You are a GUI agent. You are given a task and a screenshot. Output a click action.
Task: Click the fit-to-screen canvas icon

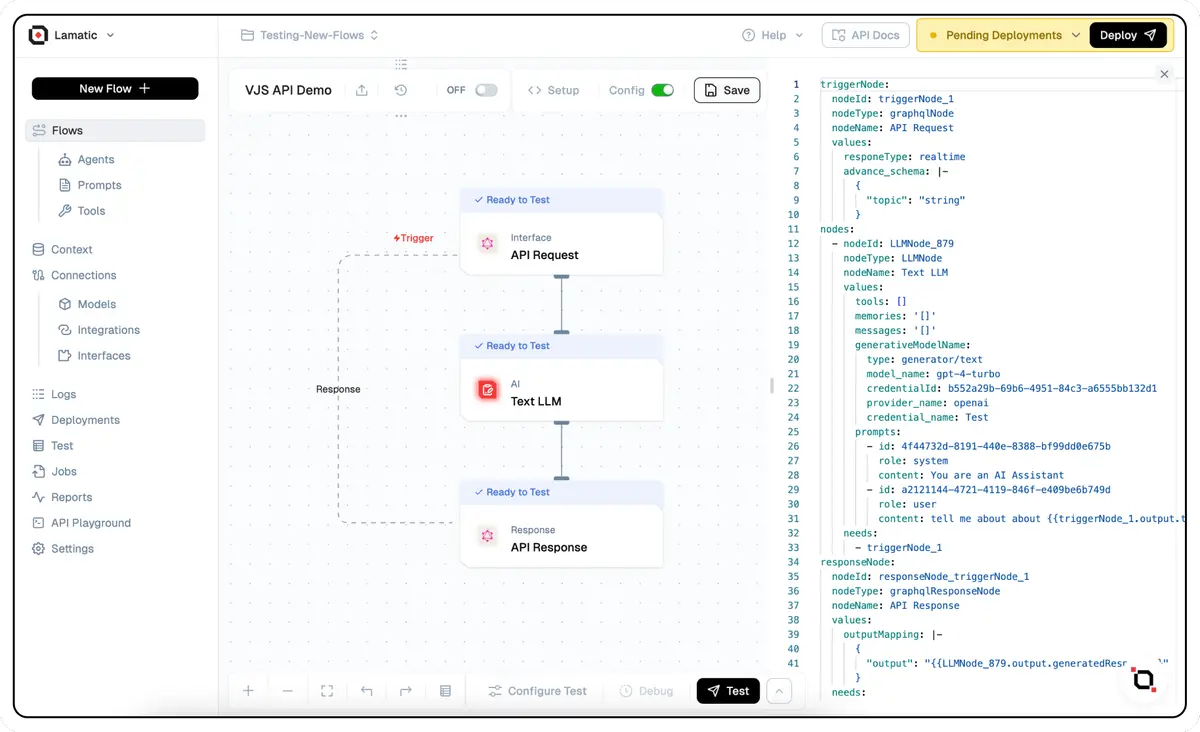click(x=327, y=691)
